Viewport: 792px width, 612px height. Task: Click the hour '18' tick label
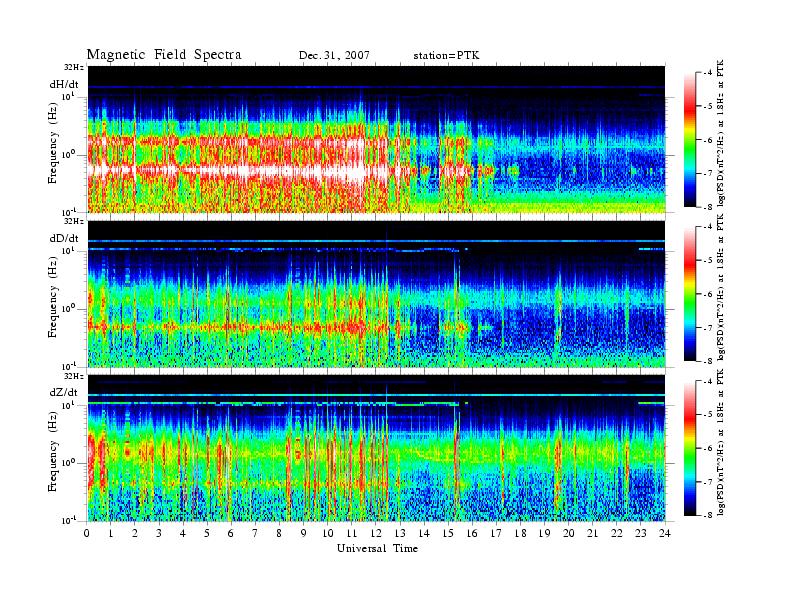pyautogui.click(x=520, y=533)
